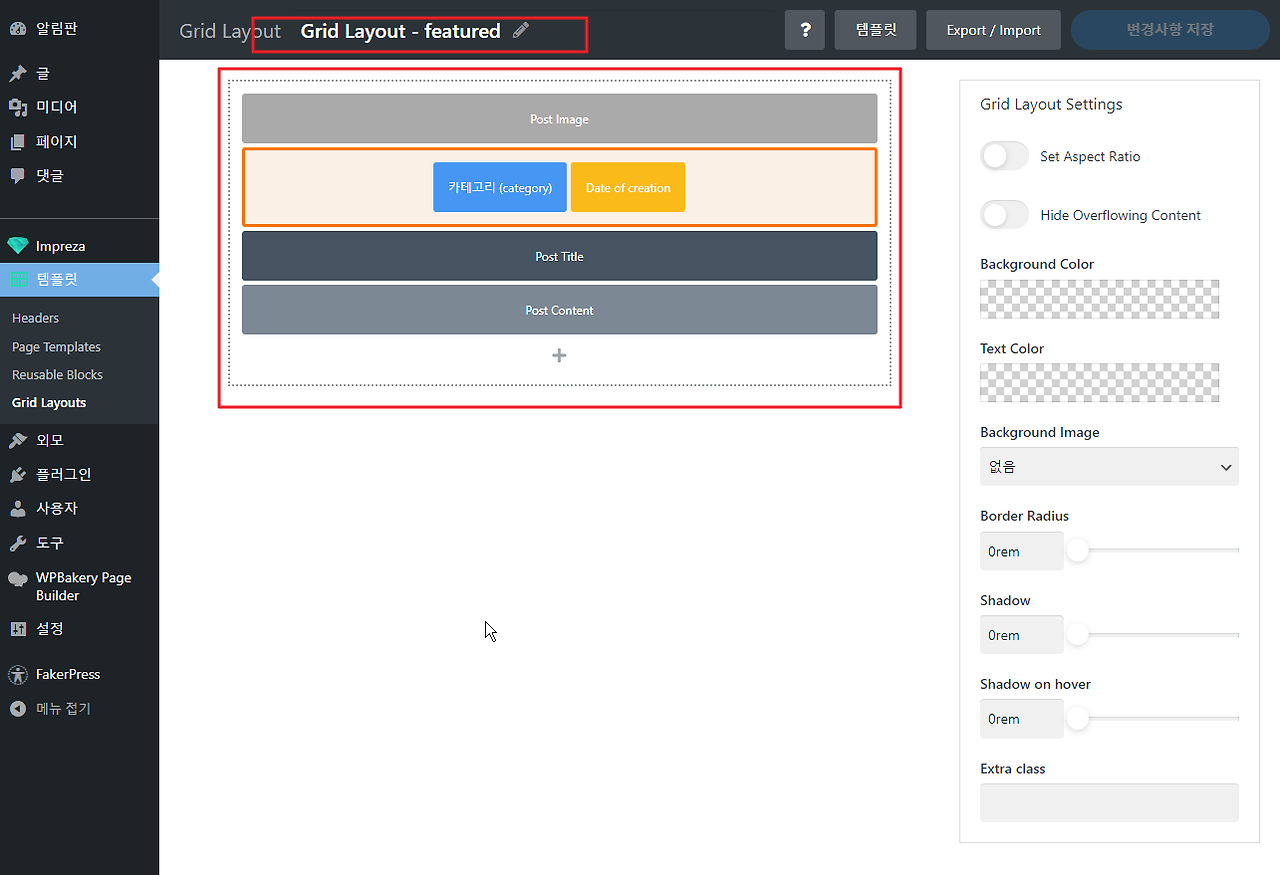This screenshot has height=875, width=1280.
Task: Open Page Templates submenu item
Action: [56, 347]
